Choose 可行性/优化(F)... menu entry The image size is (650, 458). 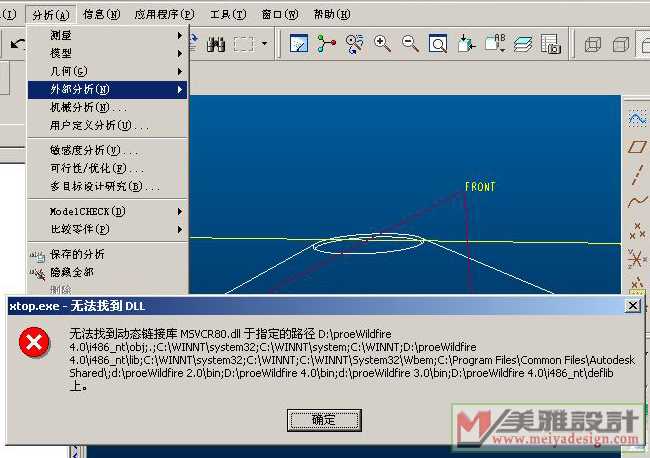(108, 168)
